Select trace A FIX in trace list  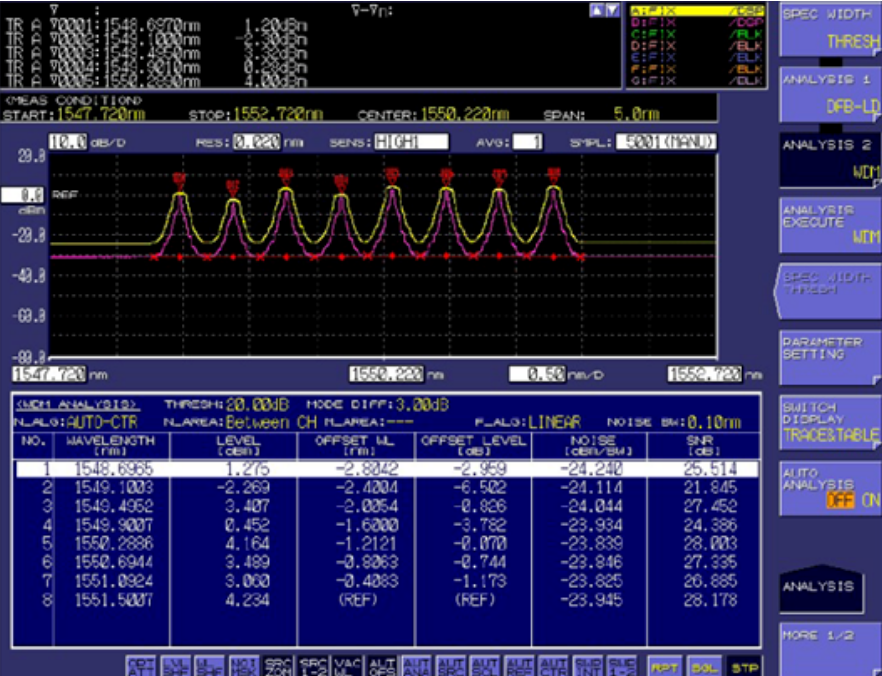tap(698, 10)
